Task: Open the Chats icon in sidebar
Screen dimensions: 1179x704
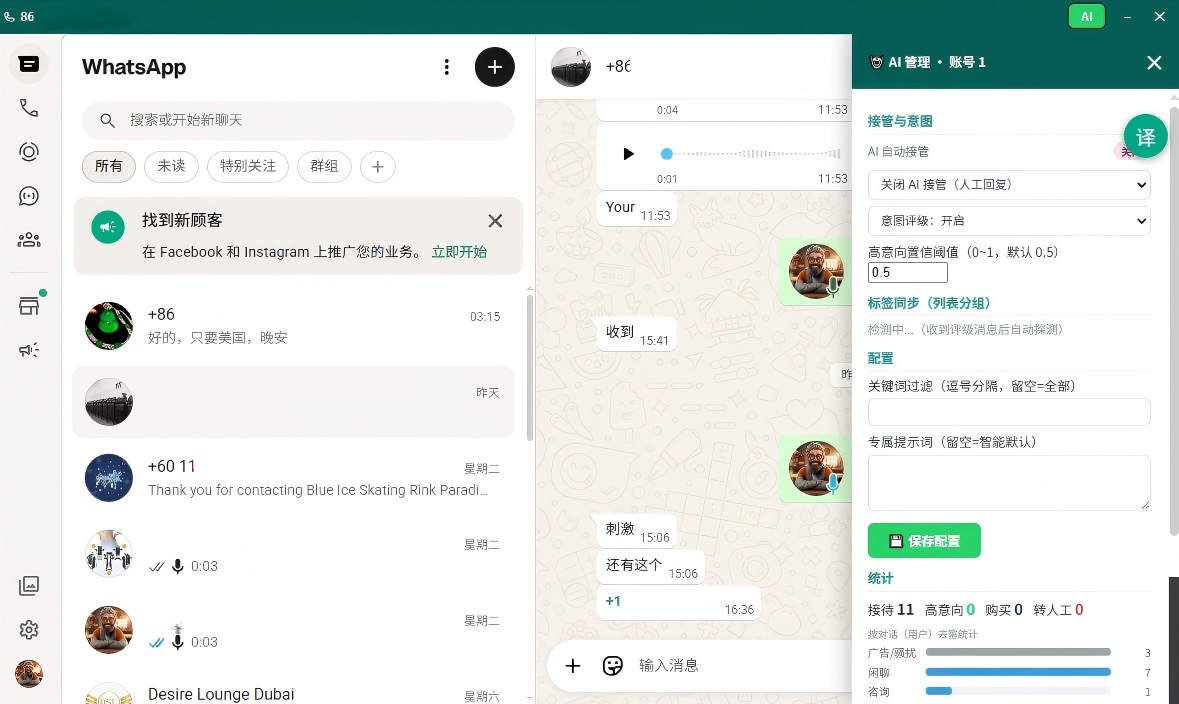Action: coord(29,64)
